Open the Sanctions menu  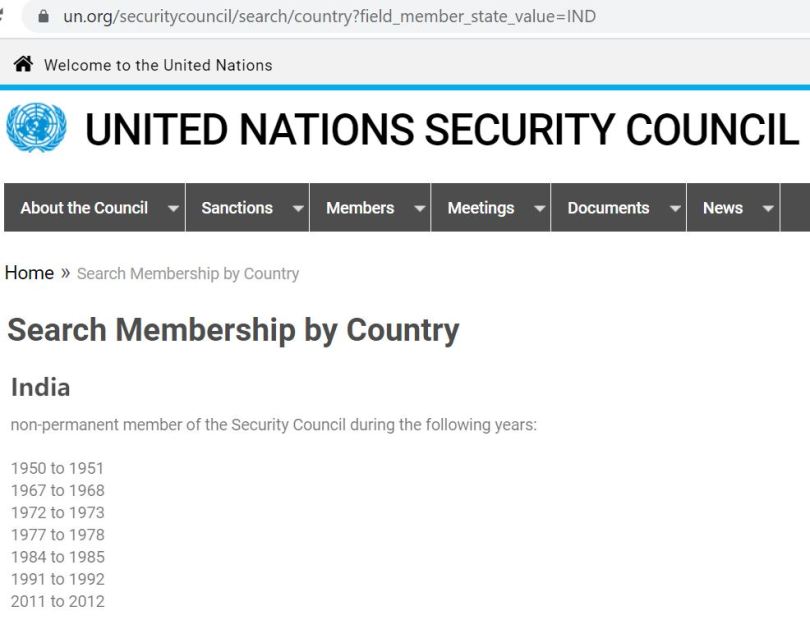[x=237, y=208]
